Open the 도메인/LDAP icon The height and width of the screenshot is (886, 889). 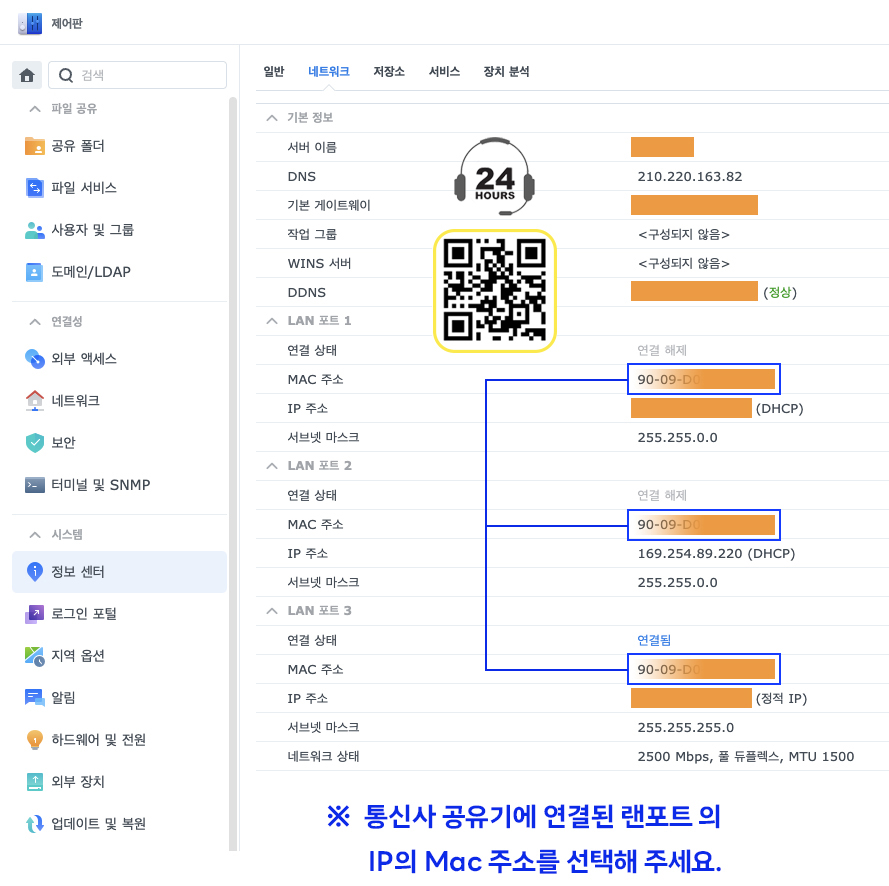coord(35,272)
